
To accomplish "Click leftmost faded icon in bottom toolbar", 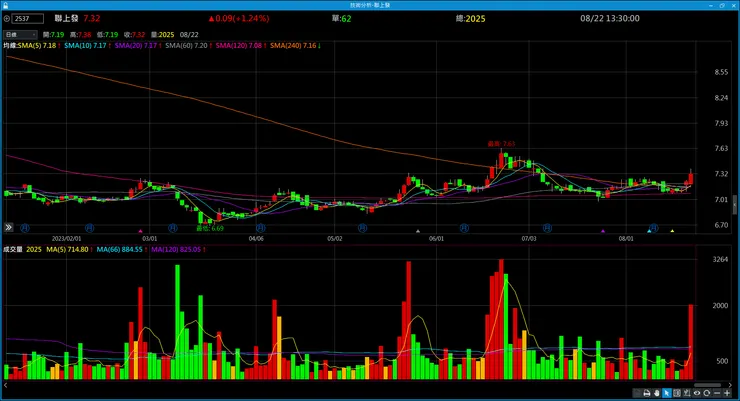I will click(x=637, y=393).
